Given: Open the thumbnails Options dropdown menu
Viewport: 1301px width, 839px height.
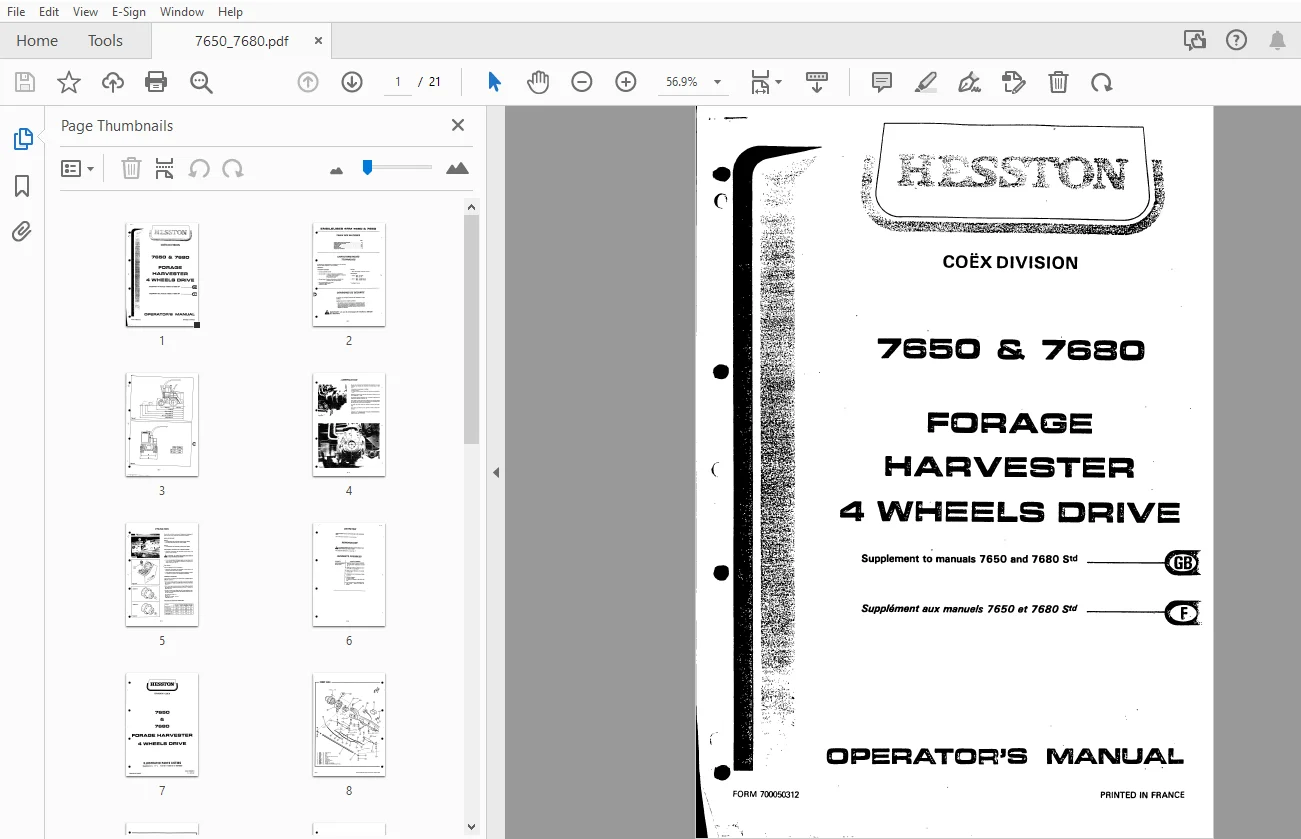Looking at the screenshot, I should pos(77,168).
